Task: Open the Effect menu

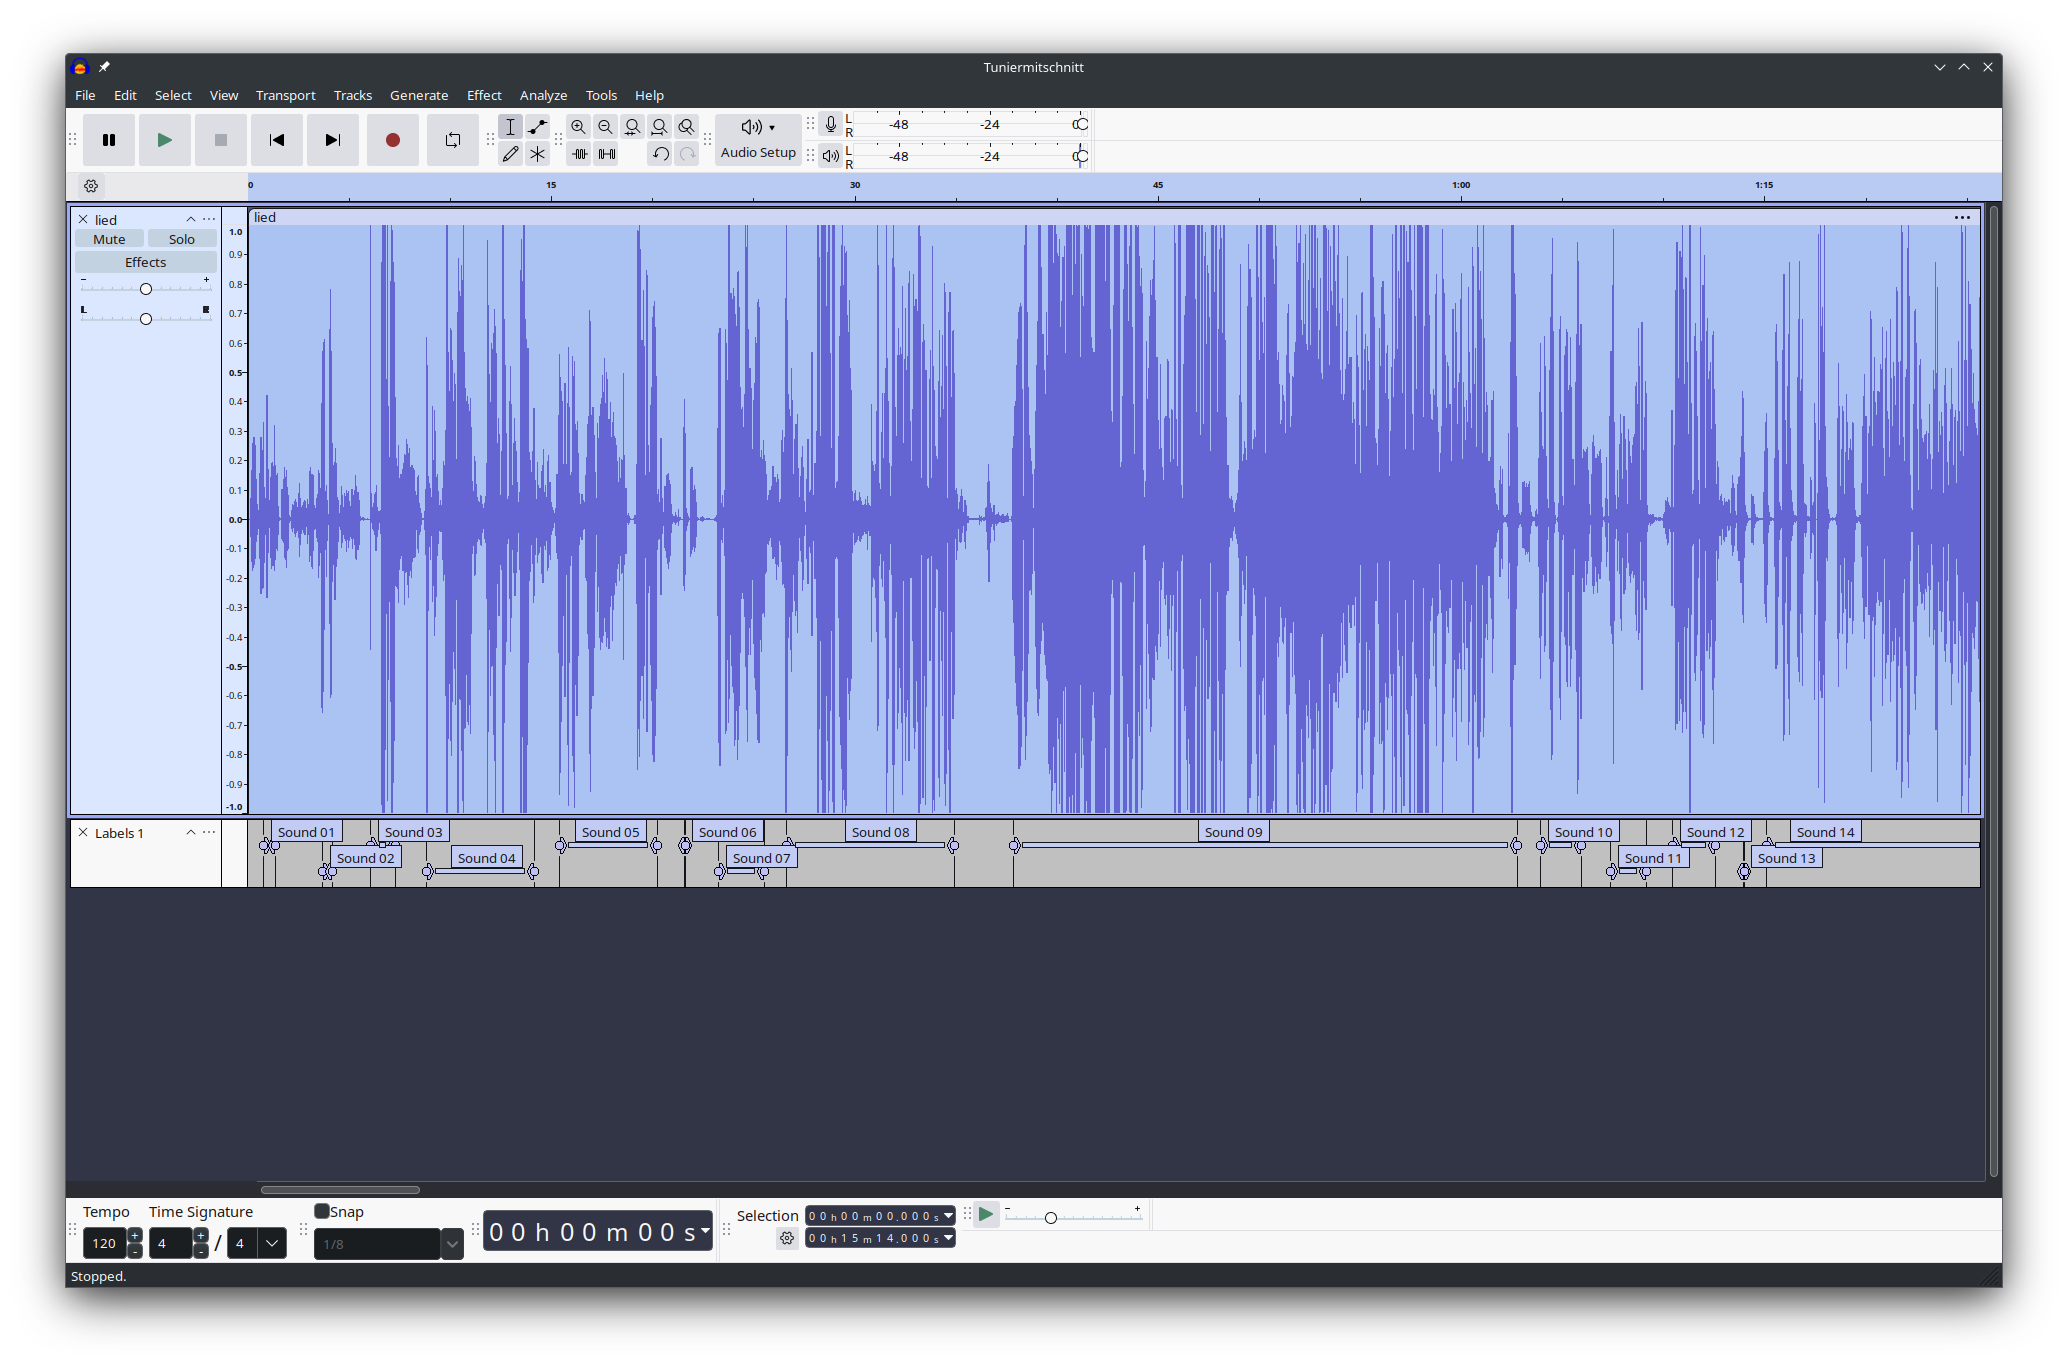Action: click(484, 95)
